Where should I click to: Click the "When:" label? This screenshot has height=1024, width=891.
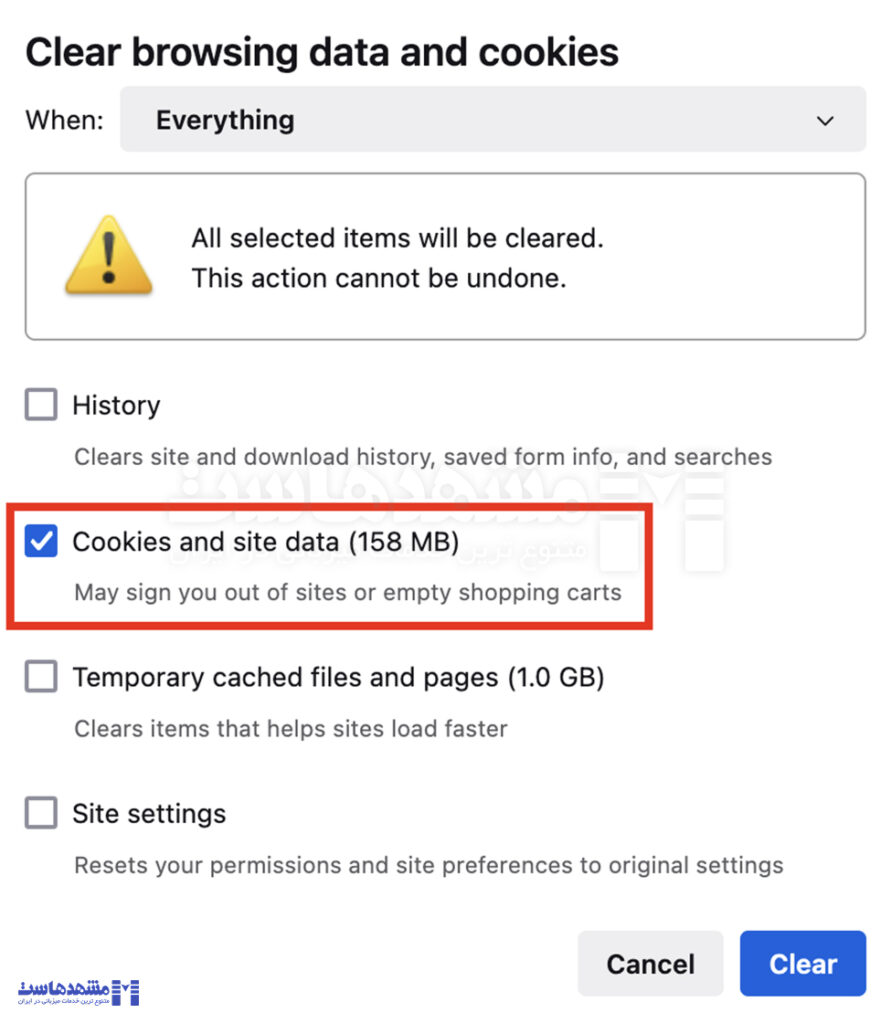coord(64,120)
